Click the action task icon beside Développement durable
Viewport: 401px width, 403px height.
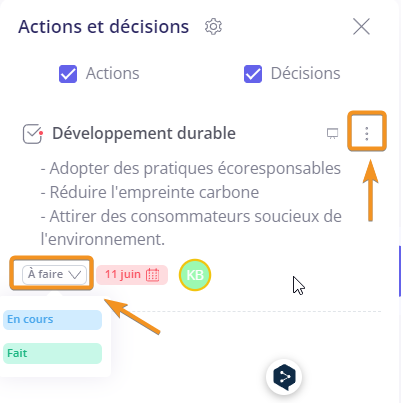point(33,134)
